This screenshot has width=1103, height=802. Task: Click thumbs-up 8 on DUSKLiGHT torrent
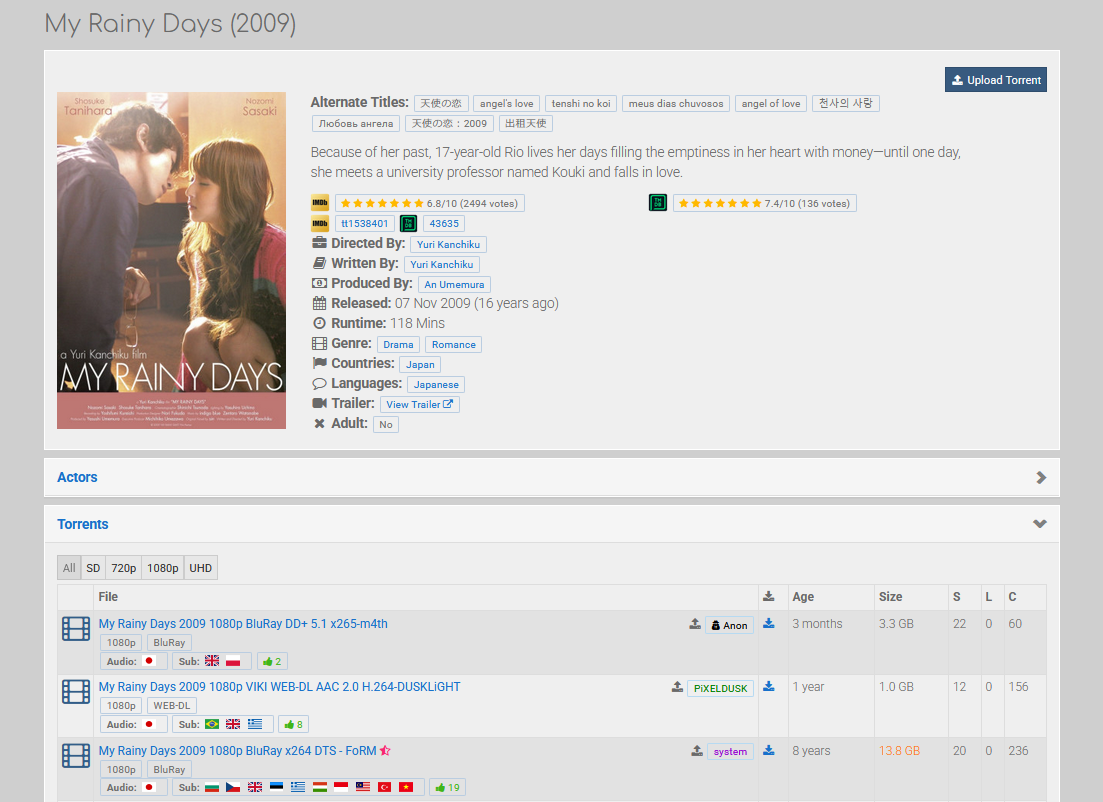click(x=293, y=725)
